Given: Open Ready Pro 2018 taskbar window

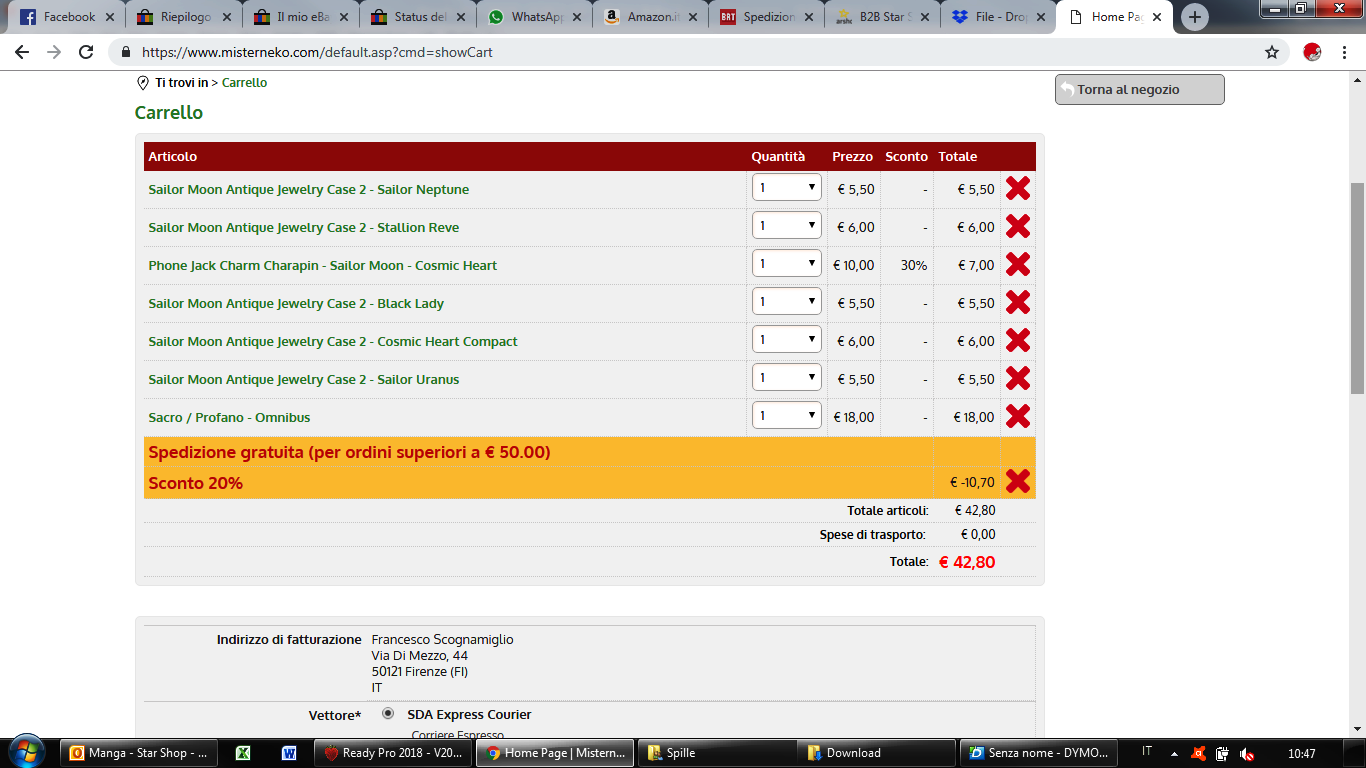Looking at the screenshot, I should [x=395, y=753].
